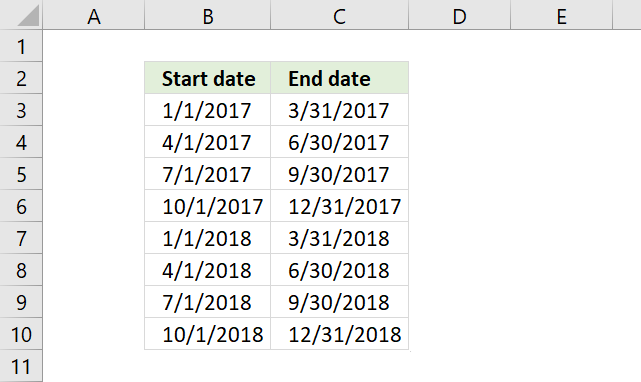Click the cell showing 4/1/2017

(x=208, y=142)
